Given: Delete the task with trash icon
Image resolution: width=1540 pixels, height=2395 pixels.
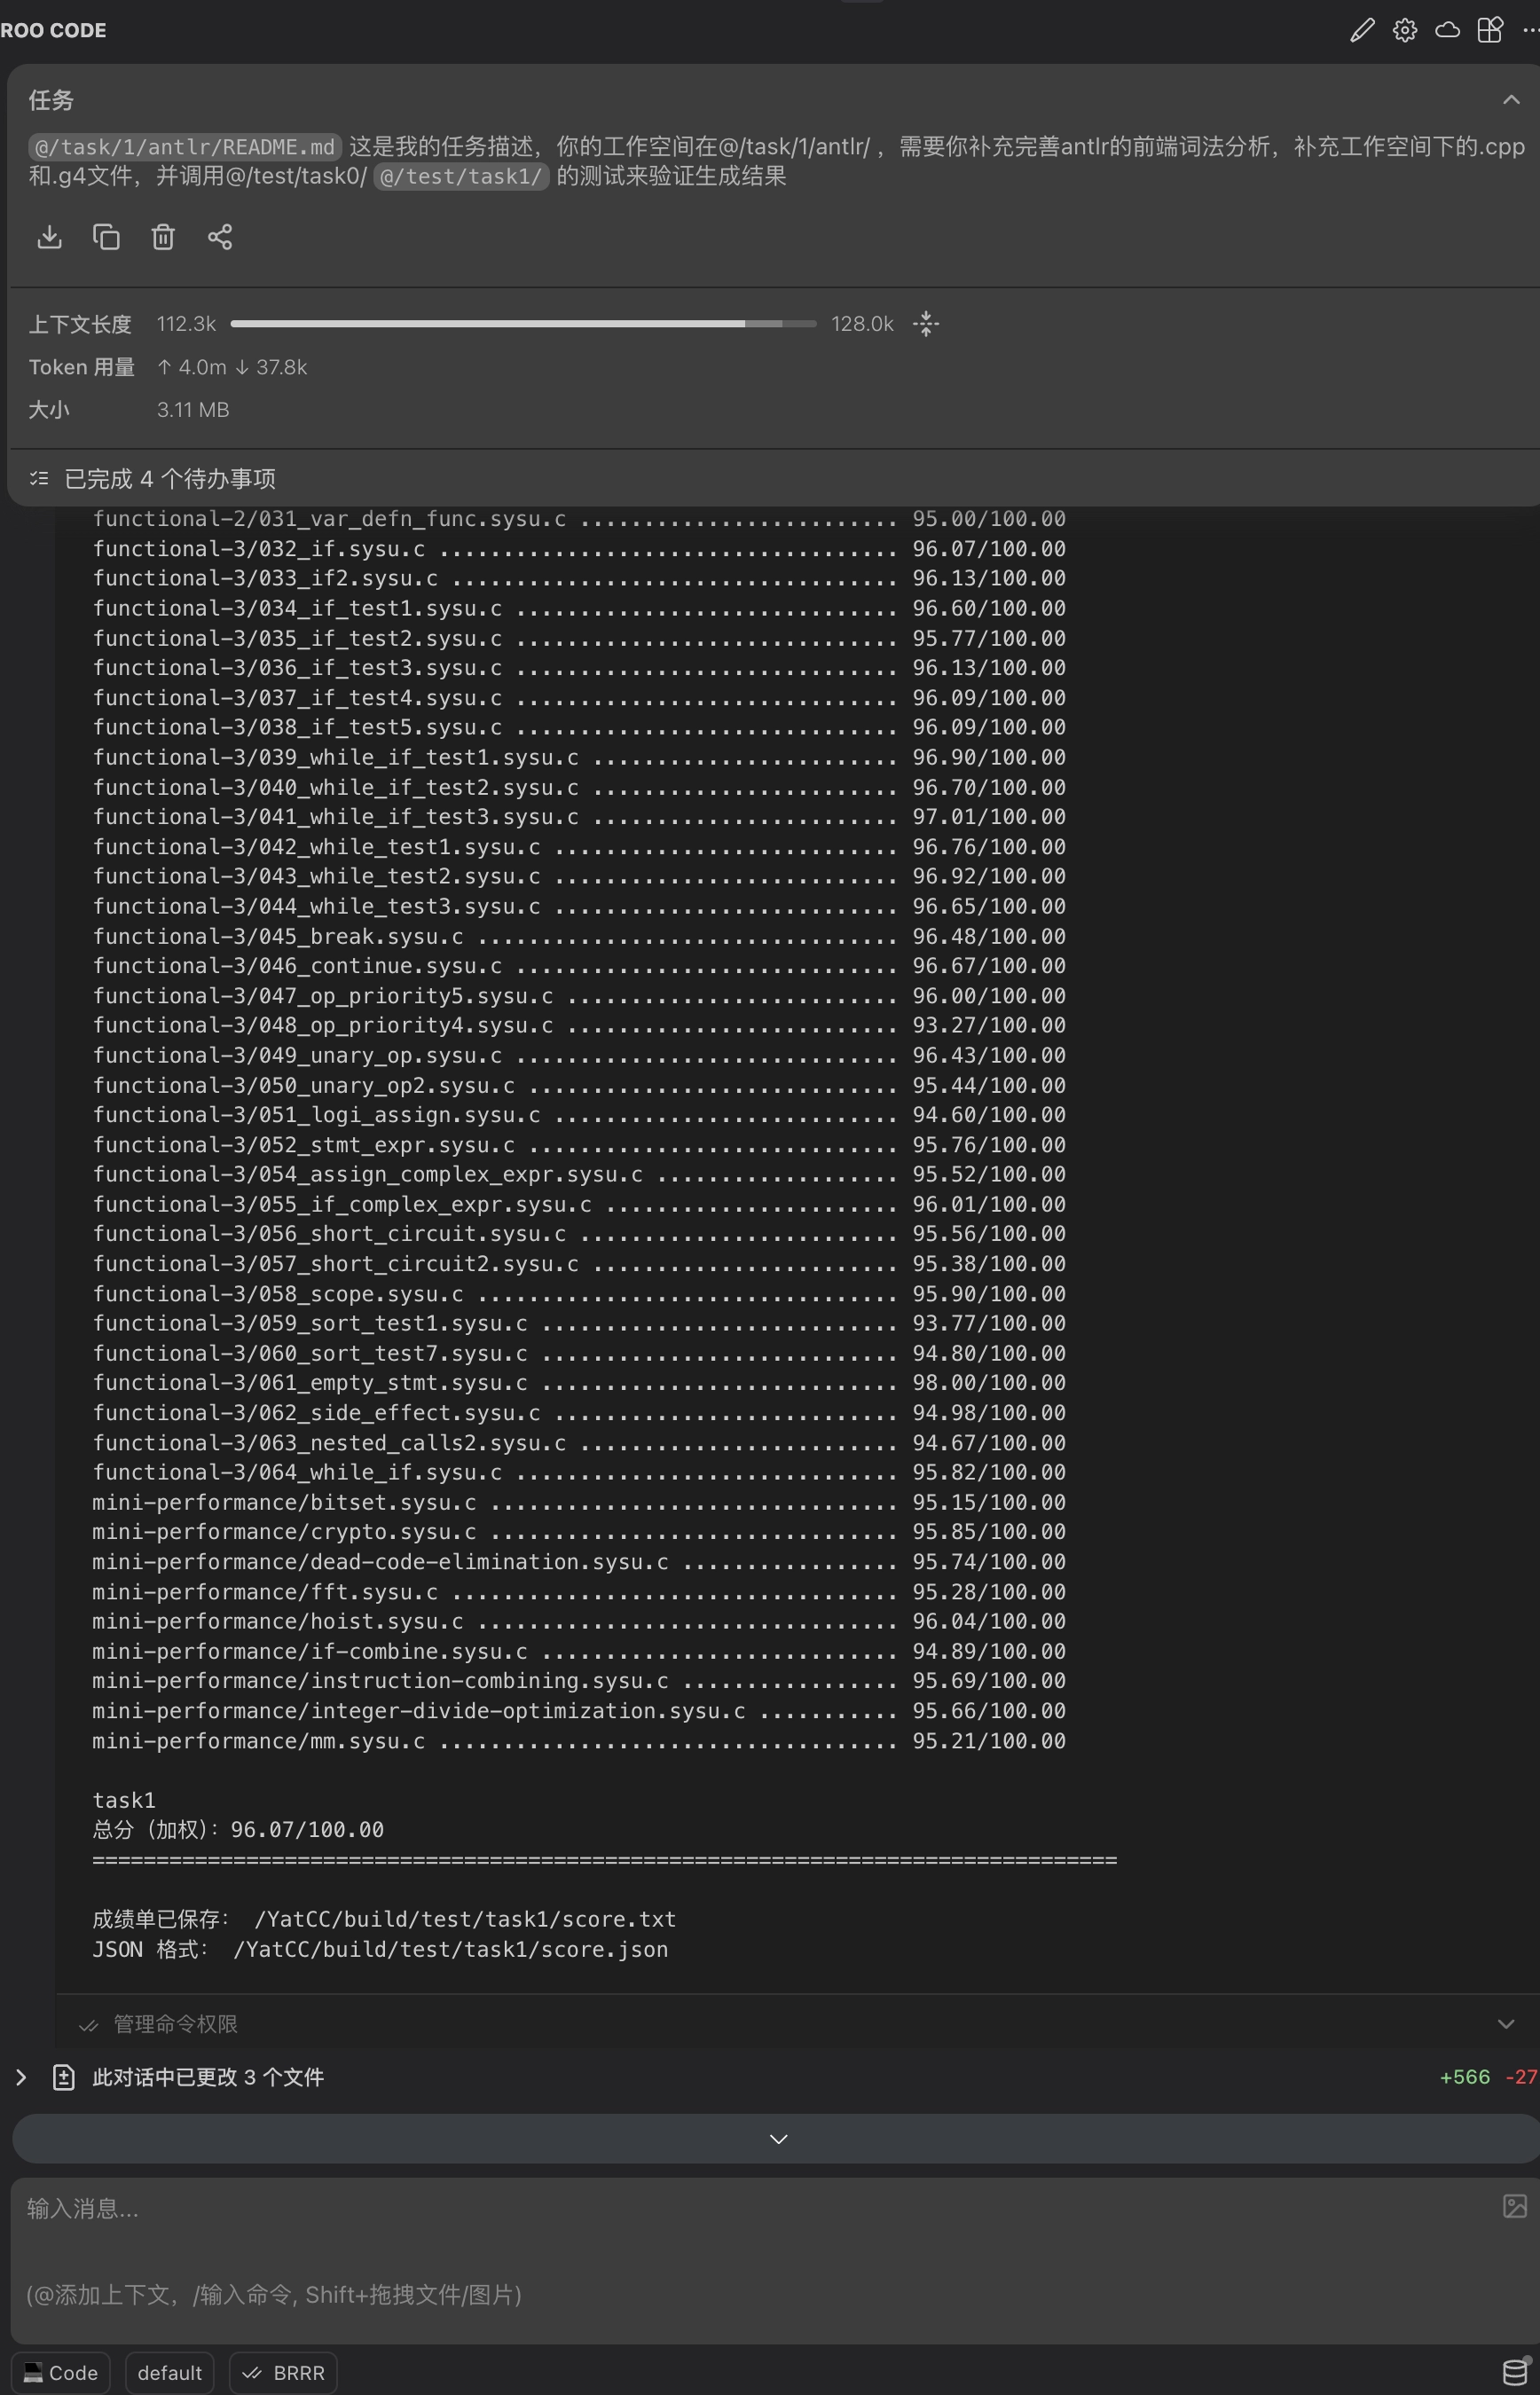Looking at the screenshot, I should tap(163, 237).
